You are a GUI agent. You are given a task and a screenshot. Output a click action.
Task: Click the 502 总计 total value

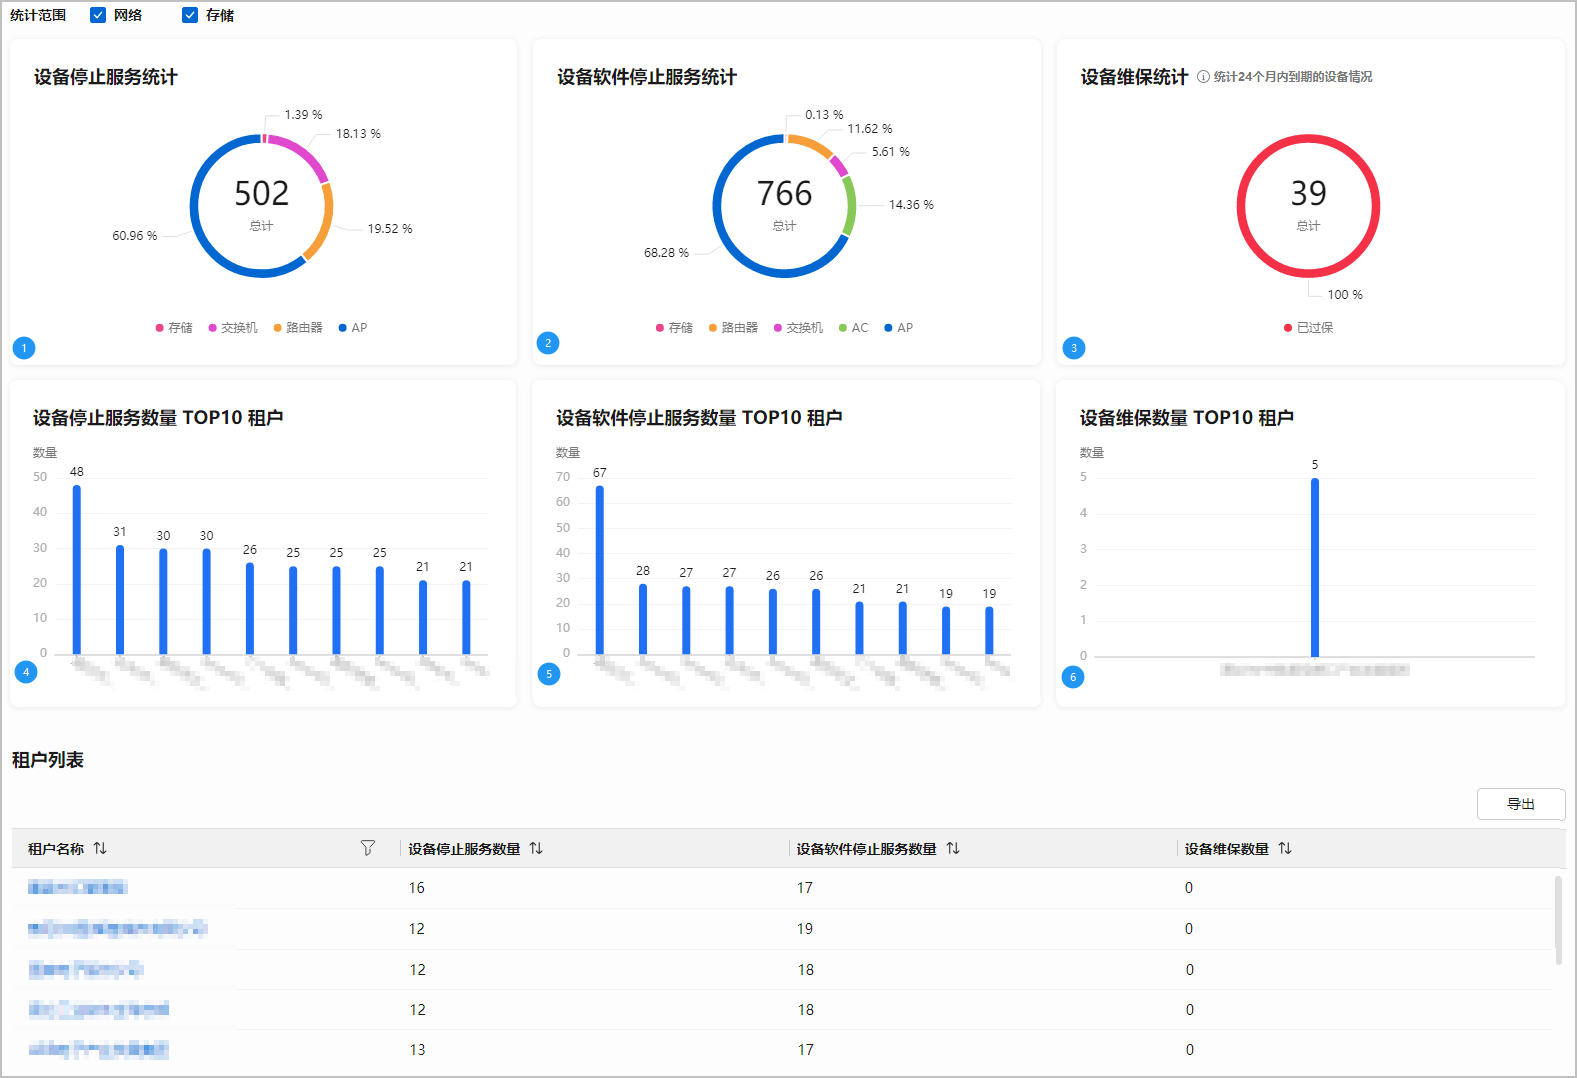click(x=261, y=193)
